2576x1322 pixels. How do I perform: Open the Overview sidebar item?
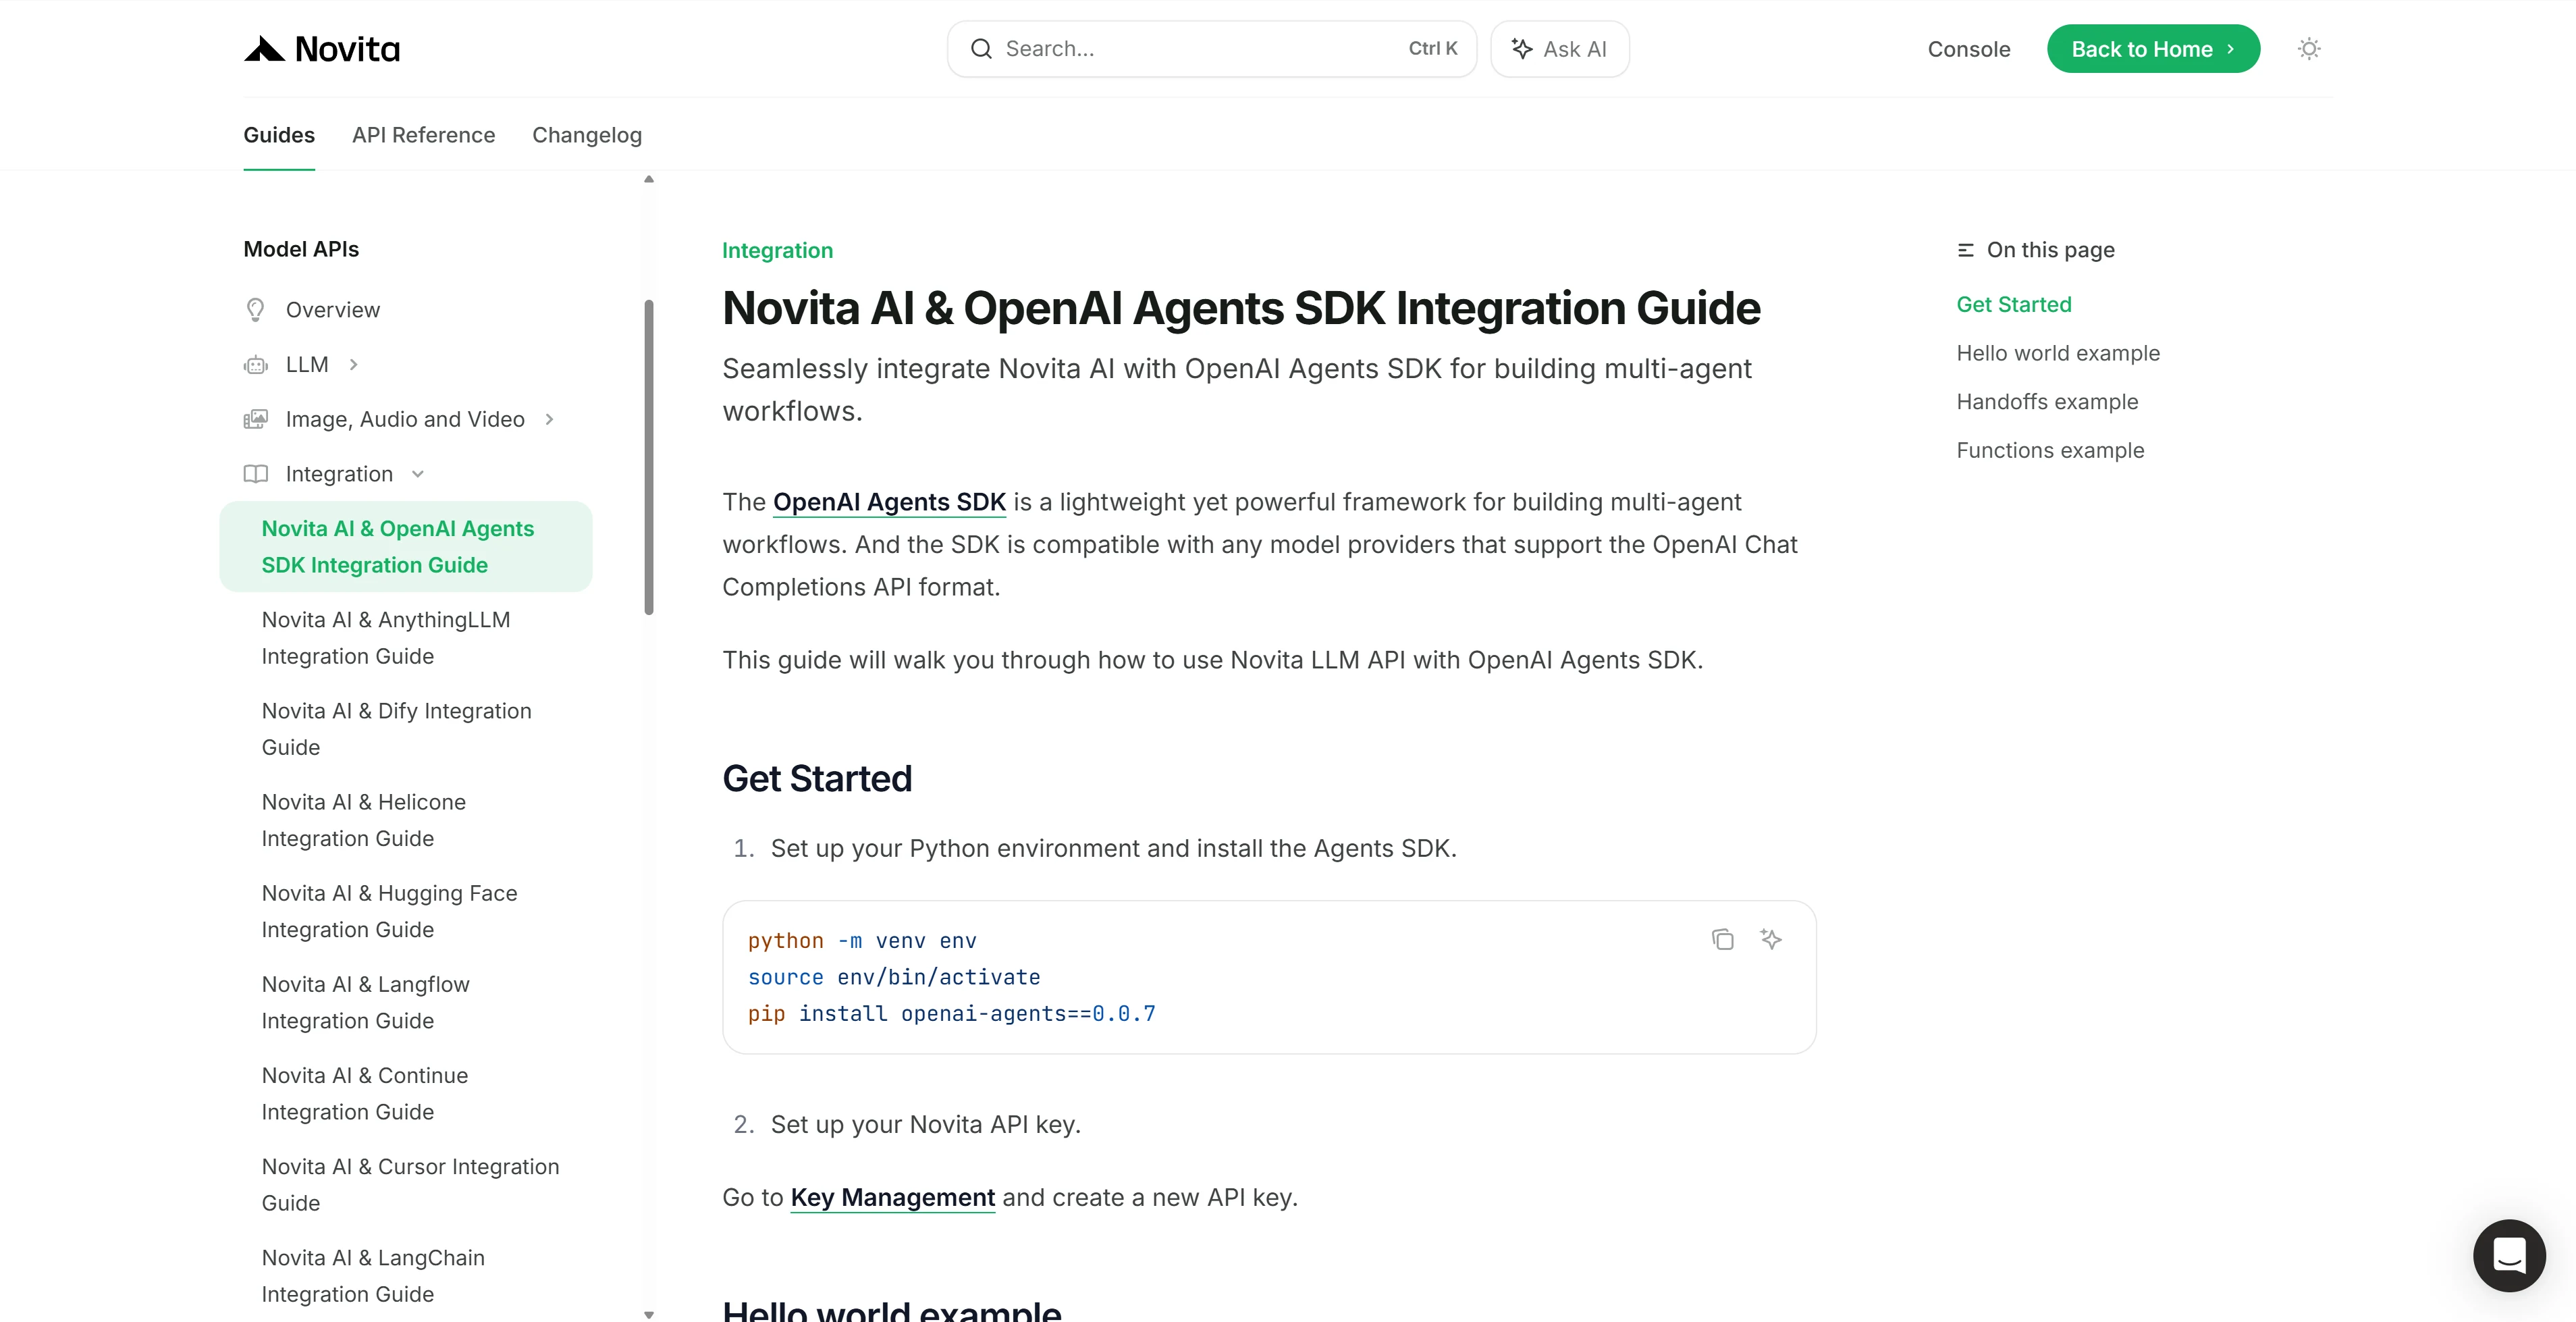tap(332, 310)
